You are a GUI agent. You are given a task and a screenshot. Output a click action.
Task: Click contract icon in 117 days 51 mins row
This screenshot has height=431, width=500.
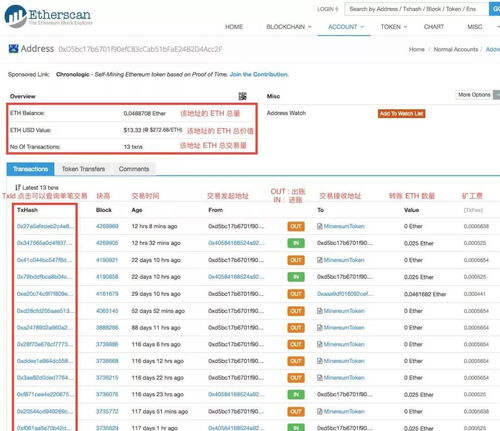[320, 411]
